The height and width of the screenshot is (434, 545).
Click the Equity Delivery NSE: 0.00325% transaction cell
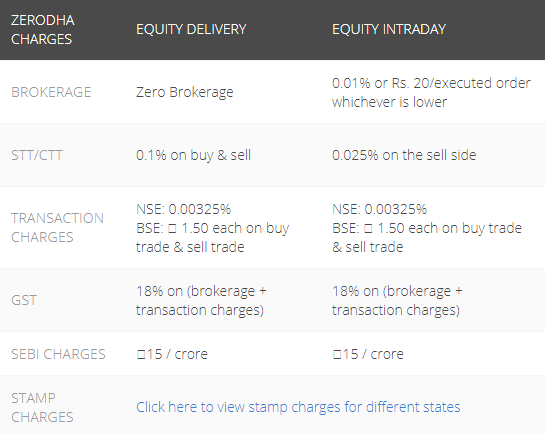pos(212,228)
